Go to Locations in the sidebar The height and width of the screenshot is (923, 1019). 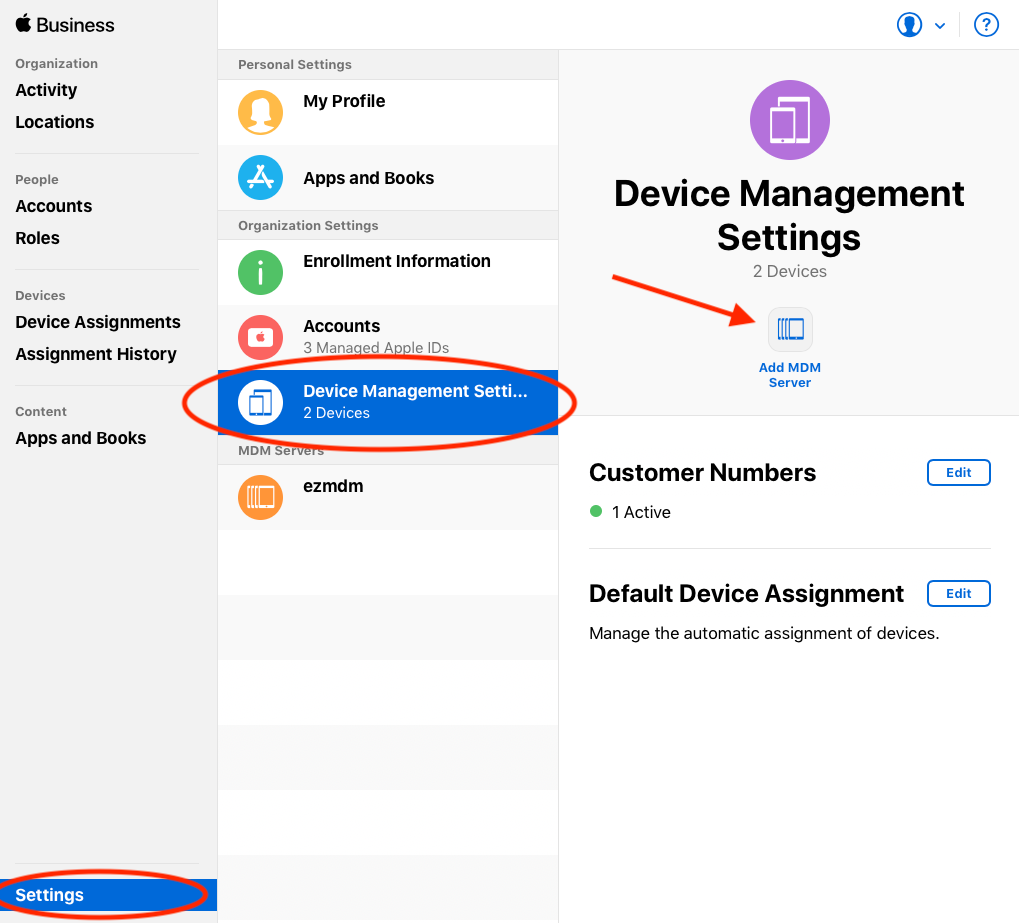55,122
